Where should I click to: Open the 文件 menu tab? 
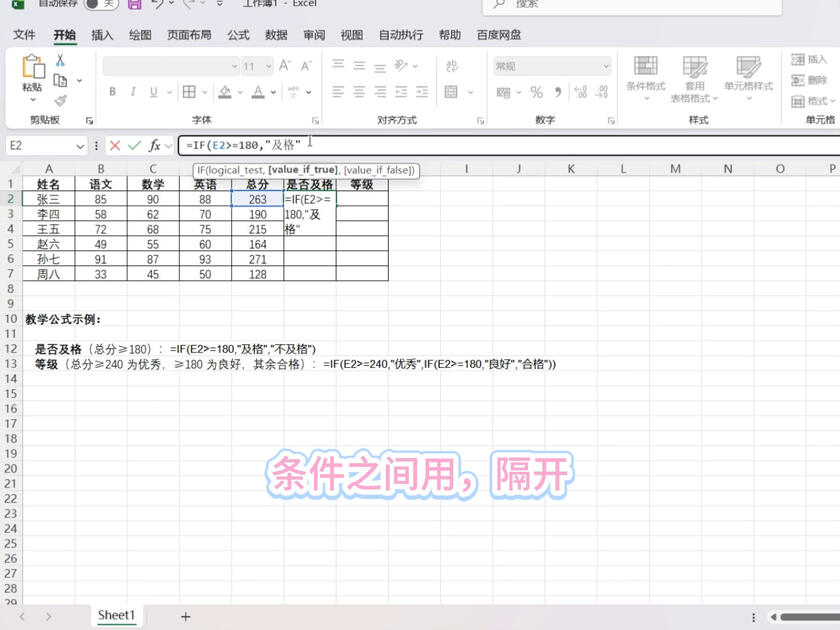(x=24, y=35)
